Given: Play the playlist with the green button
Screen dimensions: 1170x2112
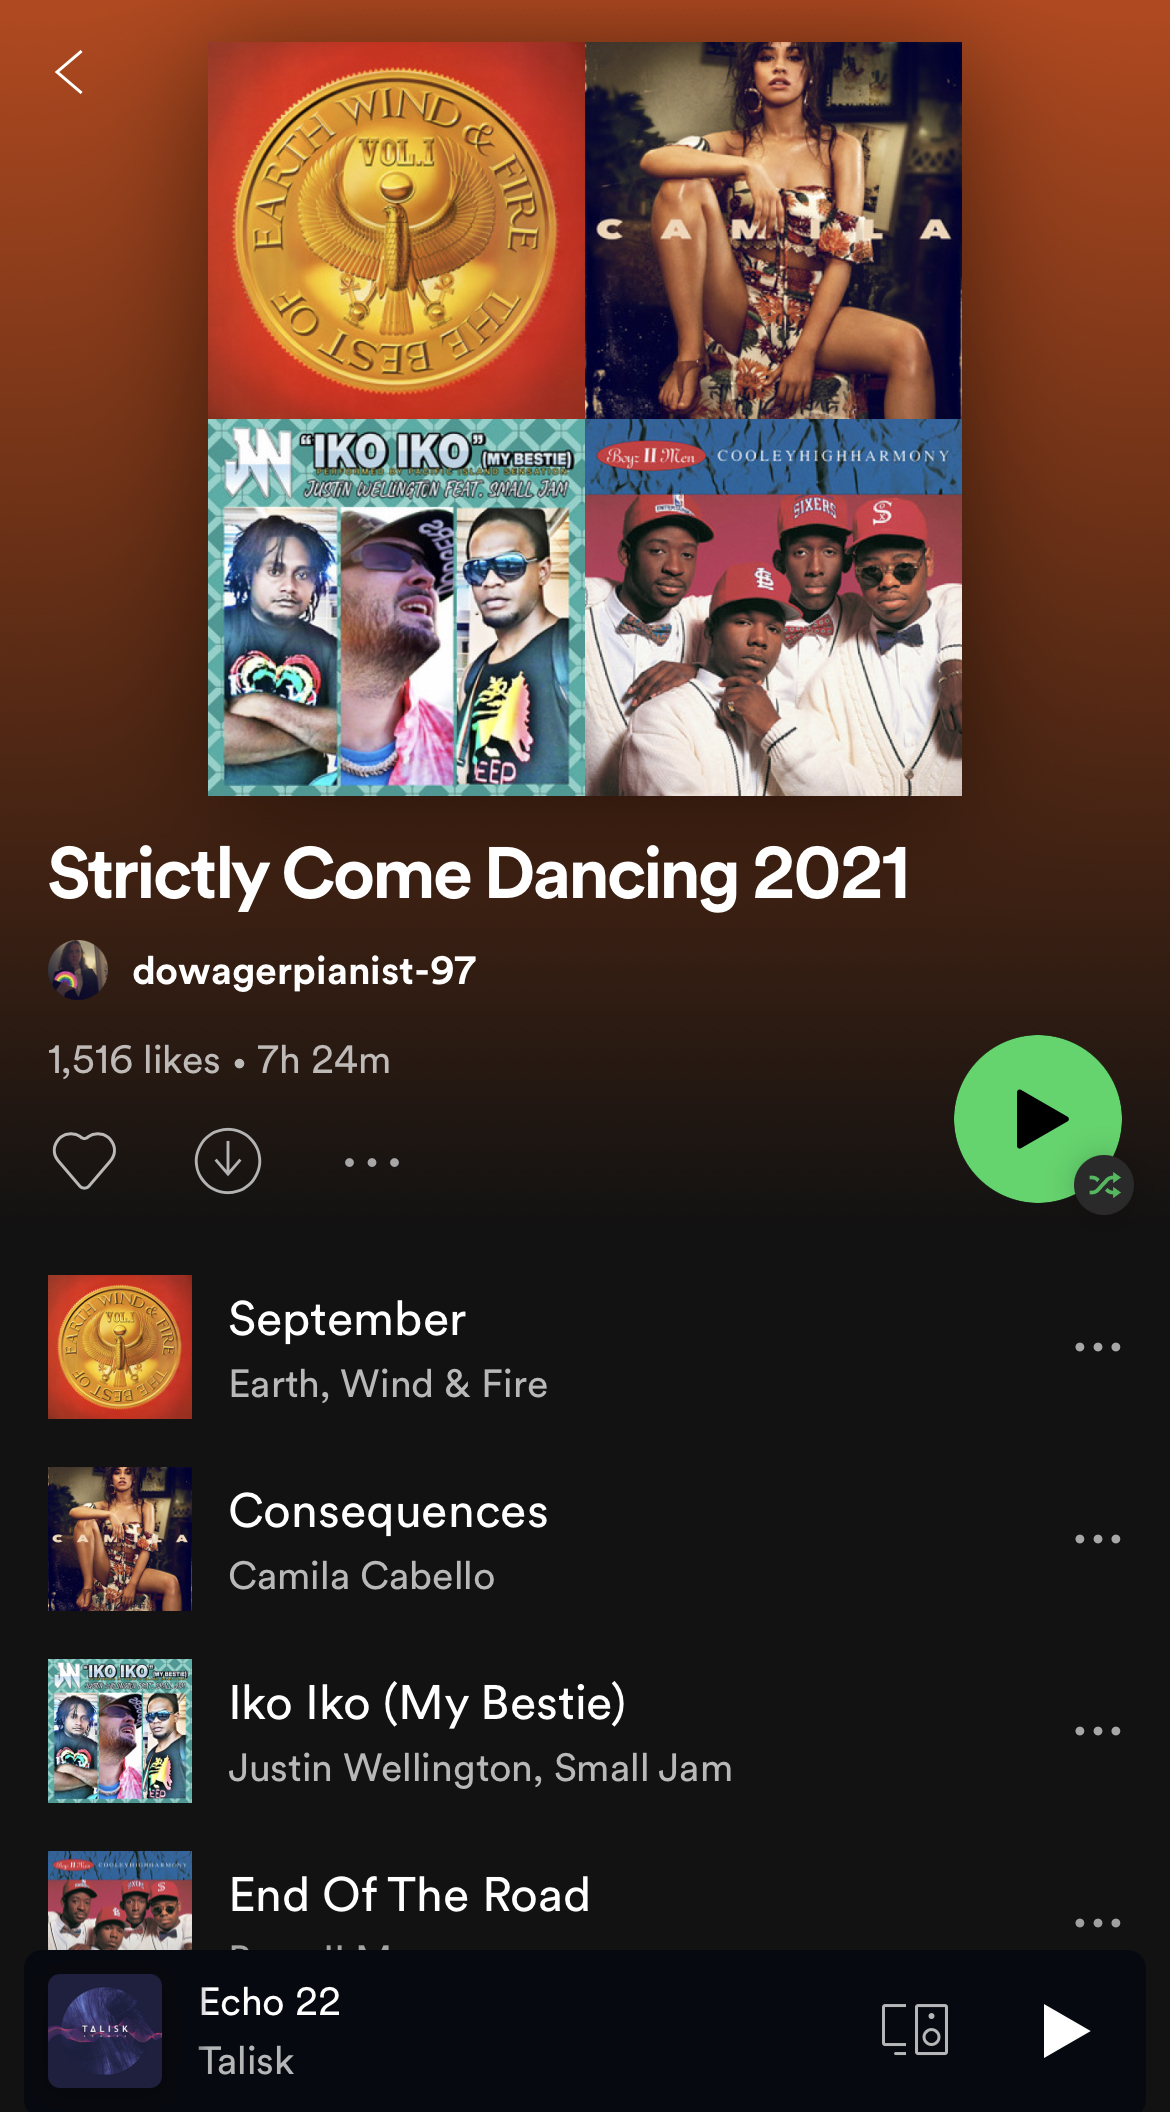Looking at the screenshot, I should [1037, 1118].
